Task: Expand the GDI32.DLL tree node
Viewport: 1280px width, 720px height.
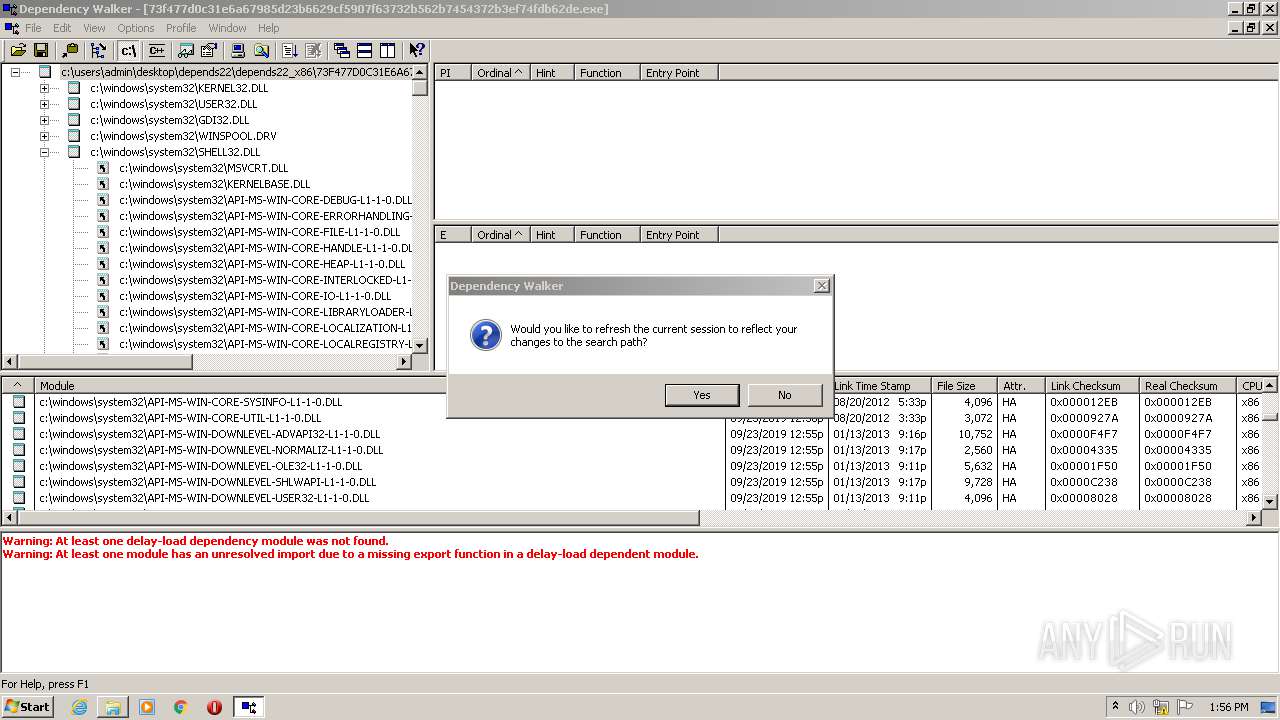Action: (45, 120)
